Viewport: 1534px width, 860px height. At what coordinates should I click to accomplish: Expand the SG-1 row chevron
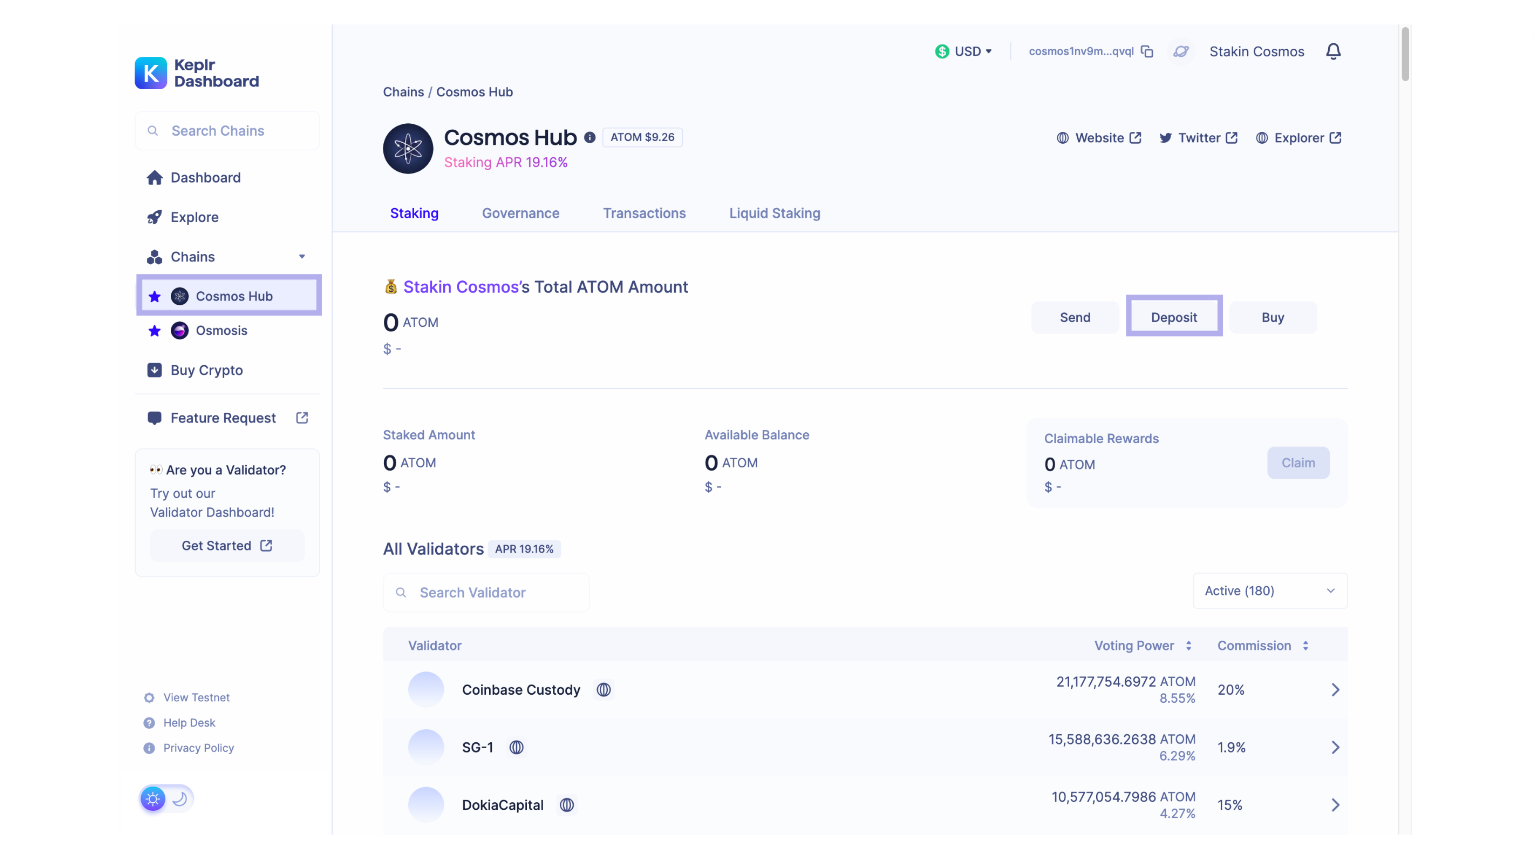coord(1335,747)
